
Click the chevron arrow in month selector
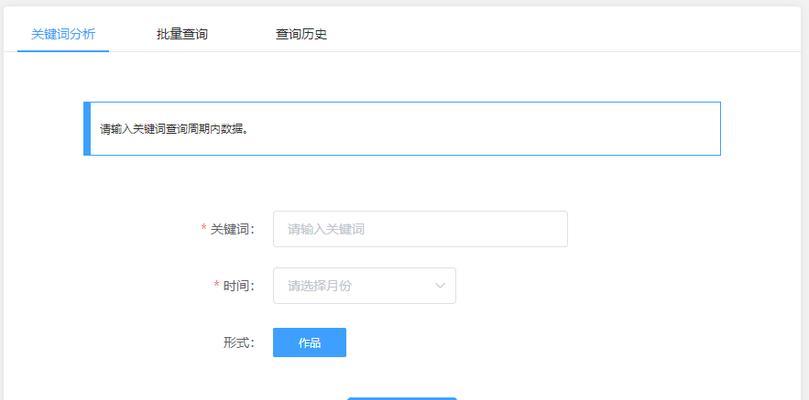tap(440, 285)
